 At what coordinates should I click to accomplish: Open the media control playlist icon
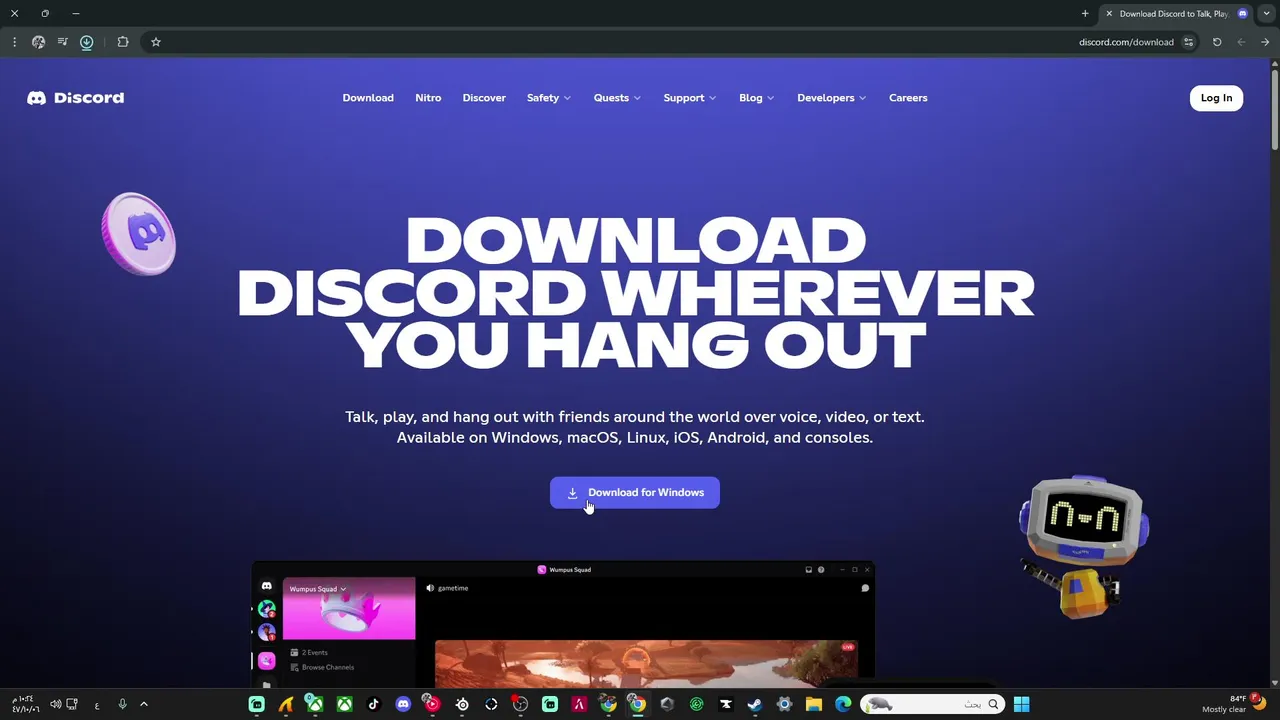62,42
